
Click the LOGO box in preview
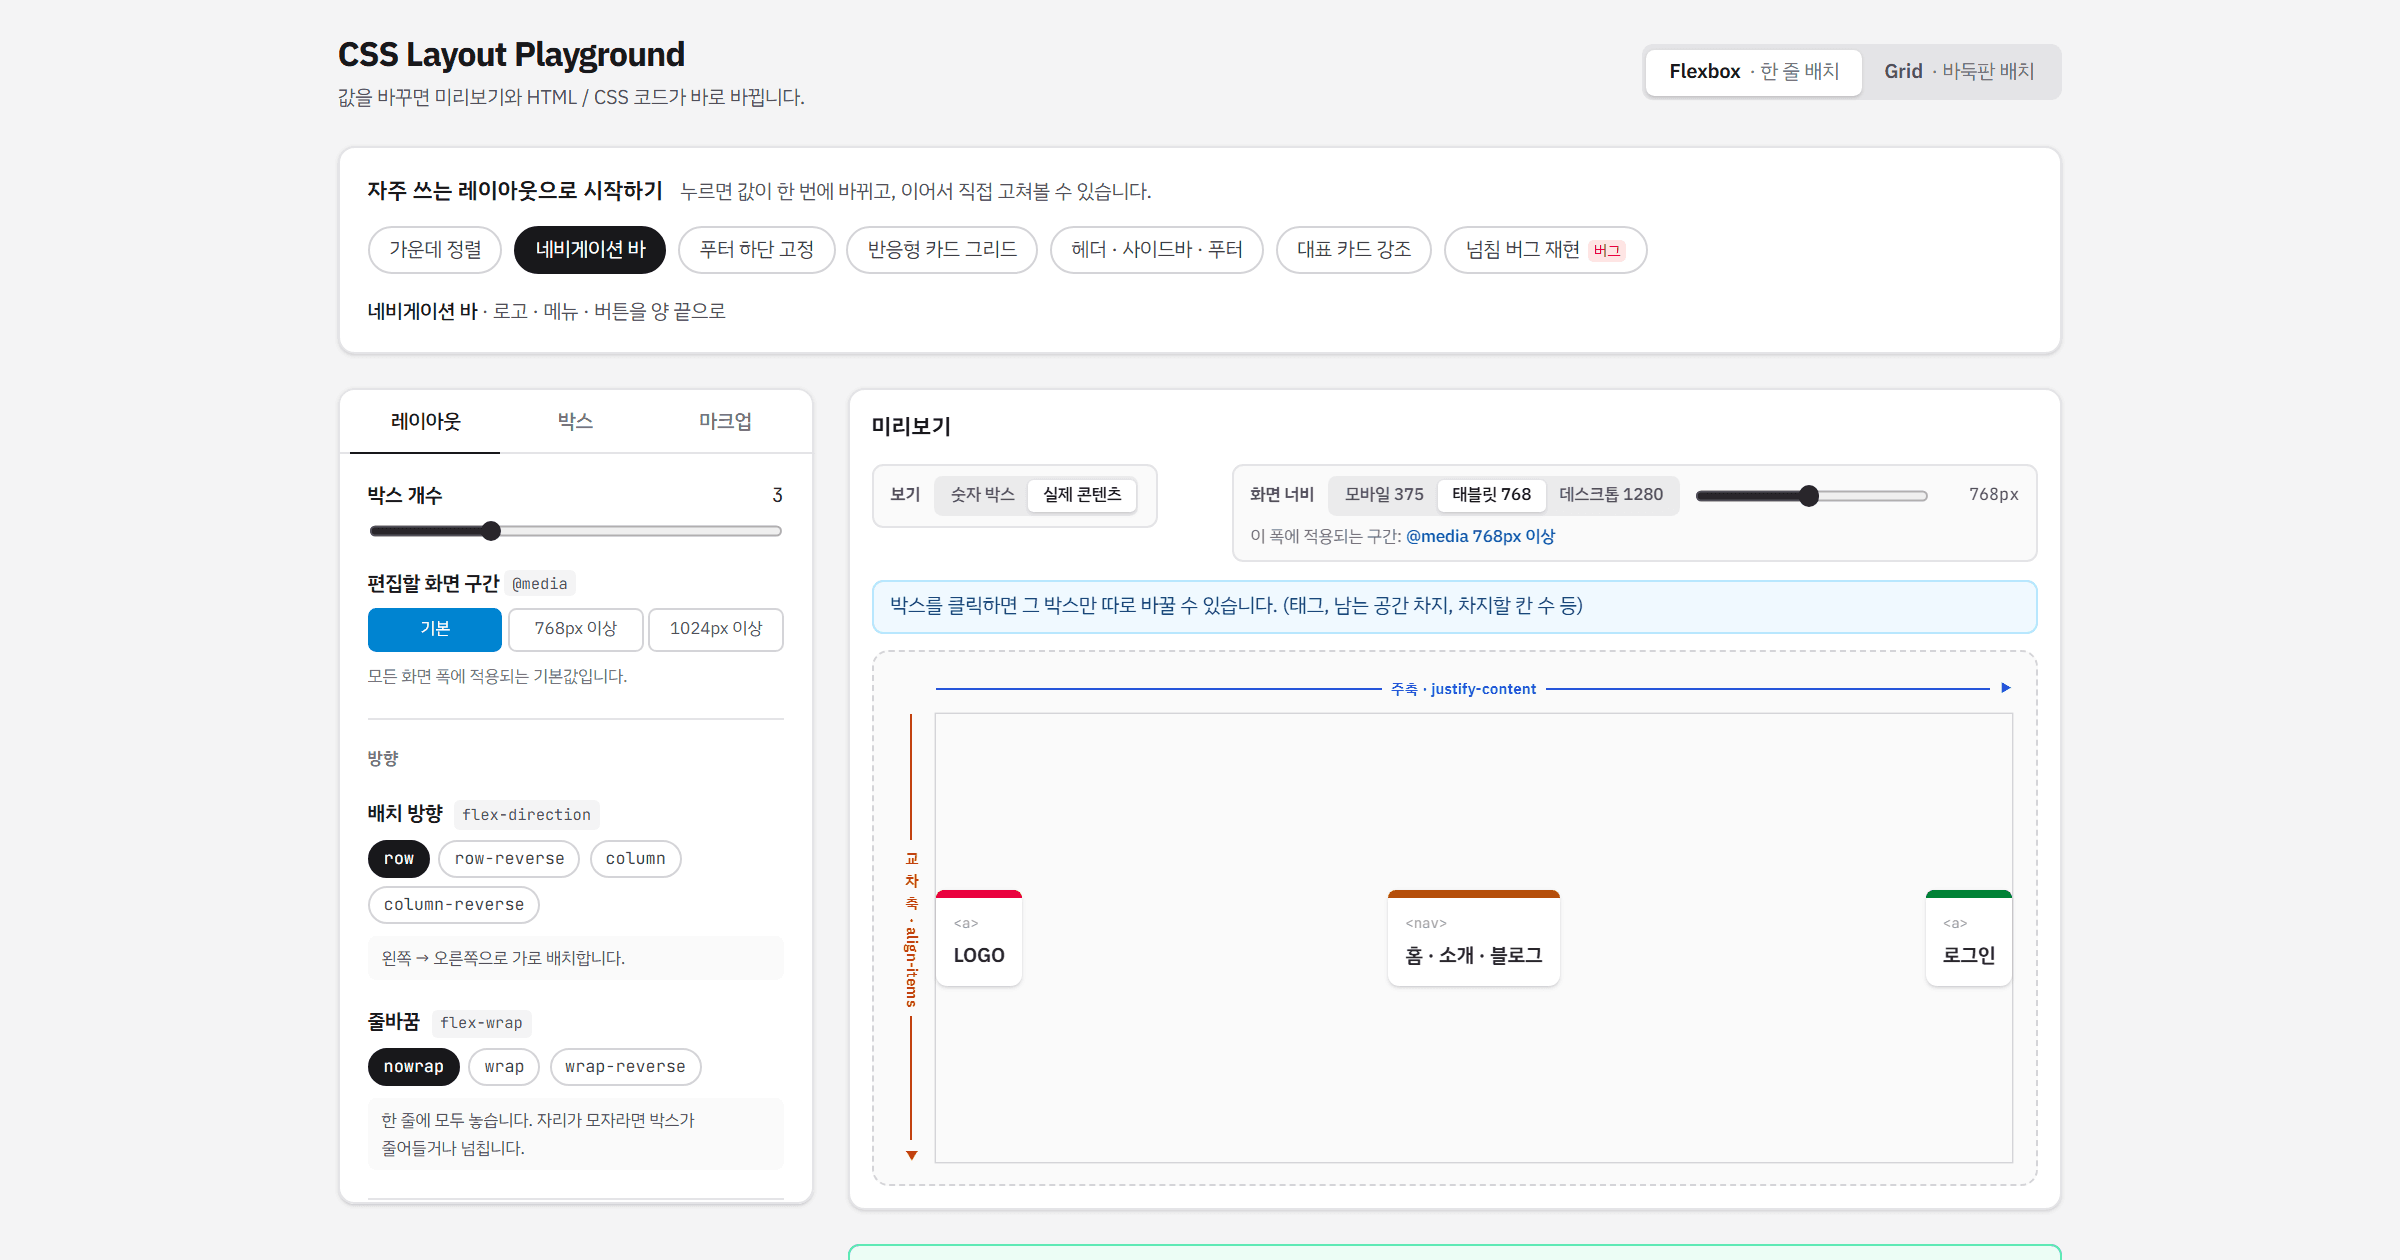coord(979,938)
